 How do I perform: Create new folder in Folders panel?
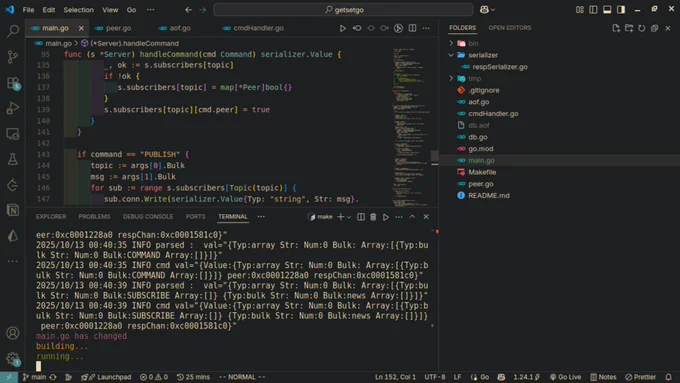click(x=629, y=28)
